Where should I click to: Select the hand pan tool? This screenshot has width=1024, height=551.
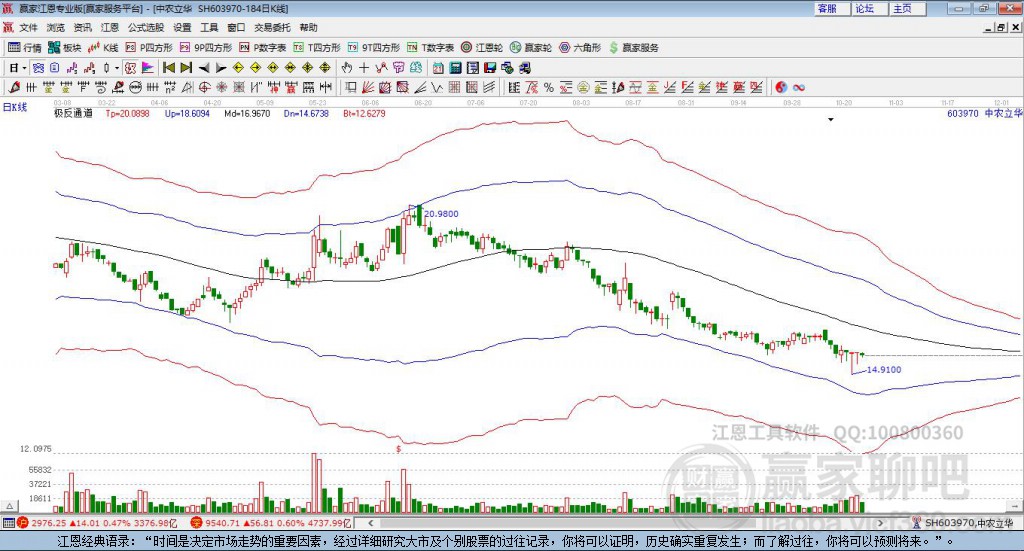[346, 68]
